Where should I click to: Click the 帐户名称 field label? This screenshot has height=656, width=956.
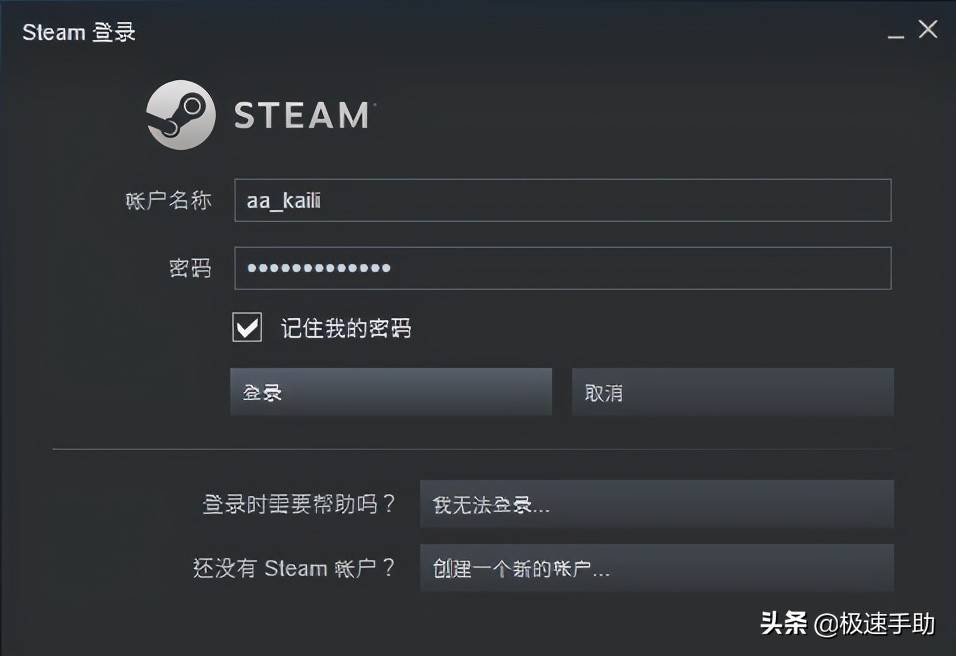pos(168,200)
